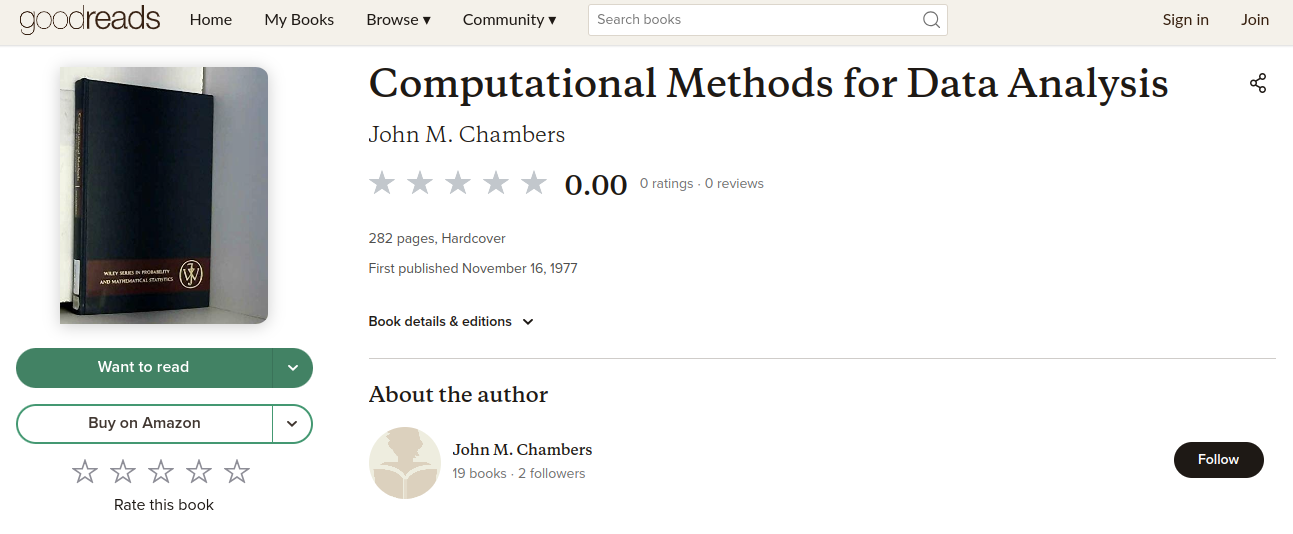Click John M. Chambers' author avatar
The image size is (1293, 534).
coord(405,462)
